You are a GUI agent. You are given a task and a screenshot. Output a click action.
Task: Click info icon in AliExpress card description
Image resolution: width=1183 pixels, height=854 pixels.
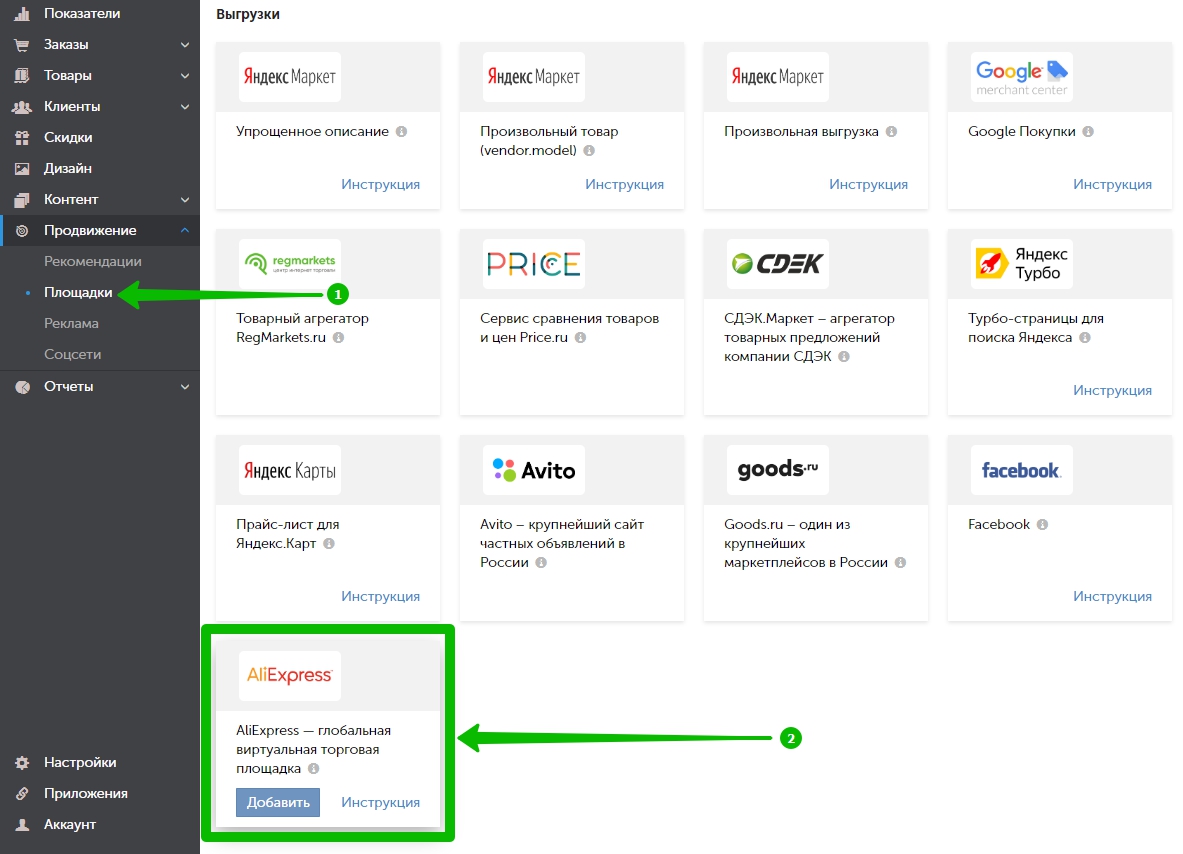313,768
